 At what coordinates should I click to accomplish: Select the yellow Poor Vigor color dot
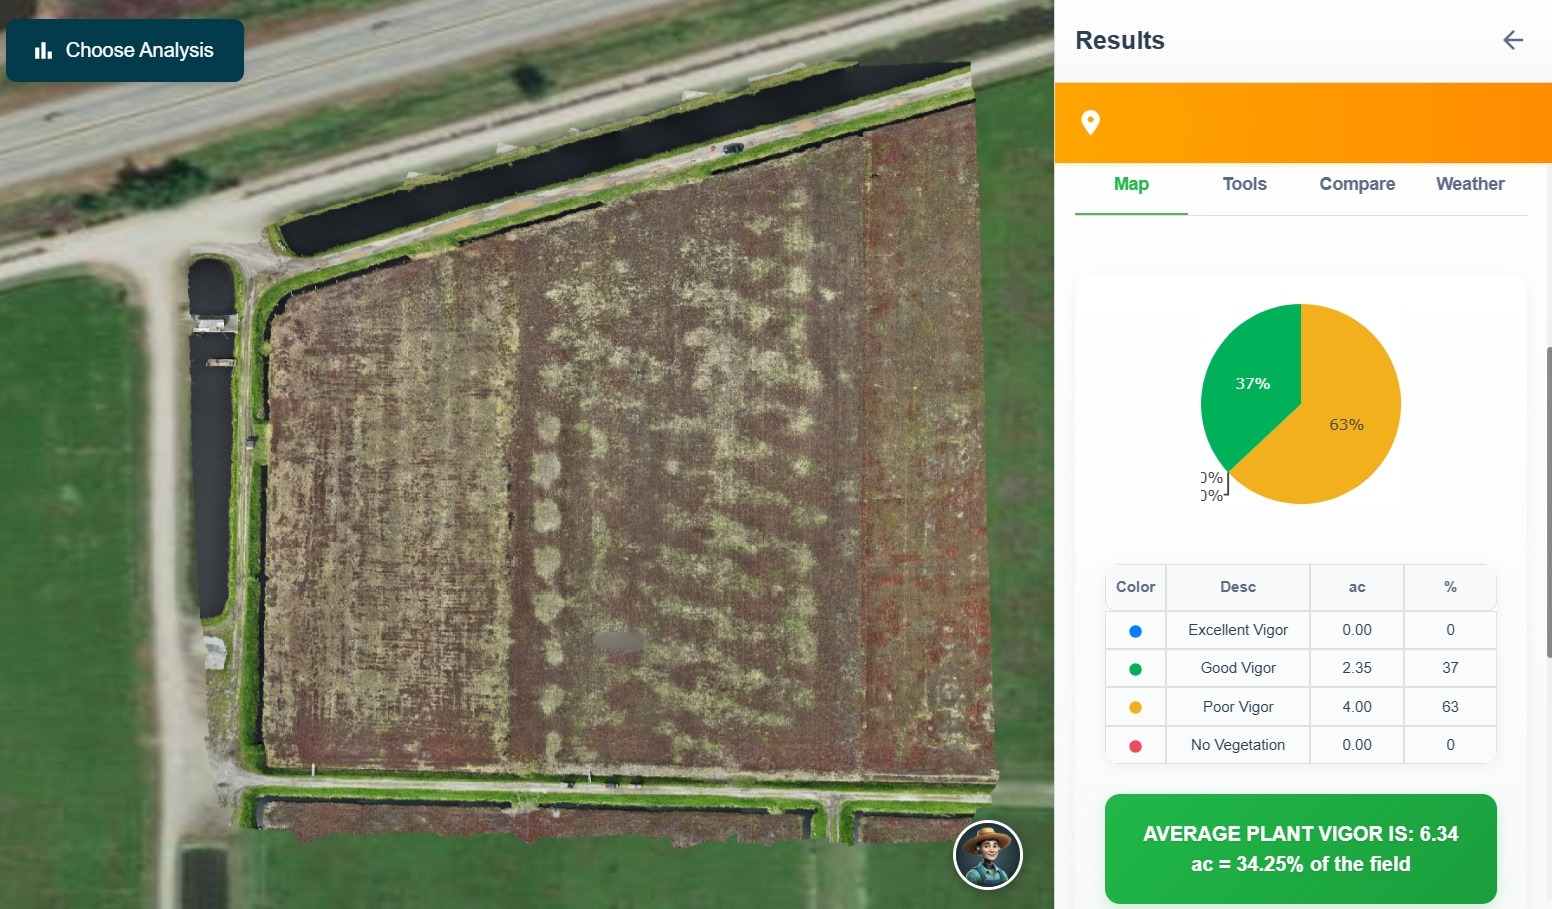coord(1135,707)
